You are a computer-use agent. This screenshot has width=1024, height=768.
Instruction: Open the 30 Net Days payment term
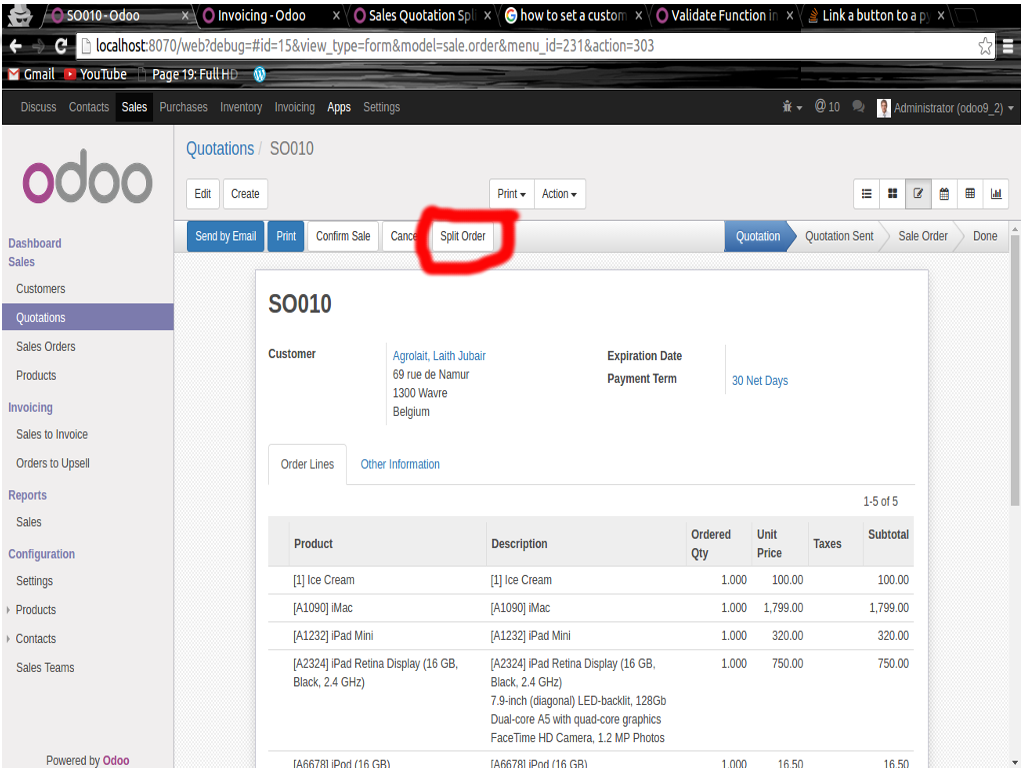[760, 381]
